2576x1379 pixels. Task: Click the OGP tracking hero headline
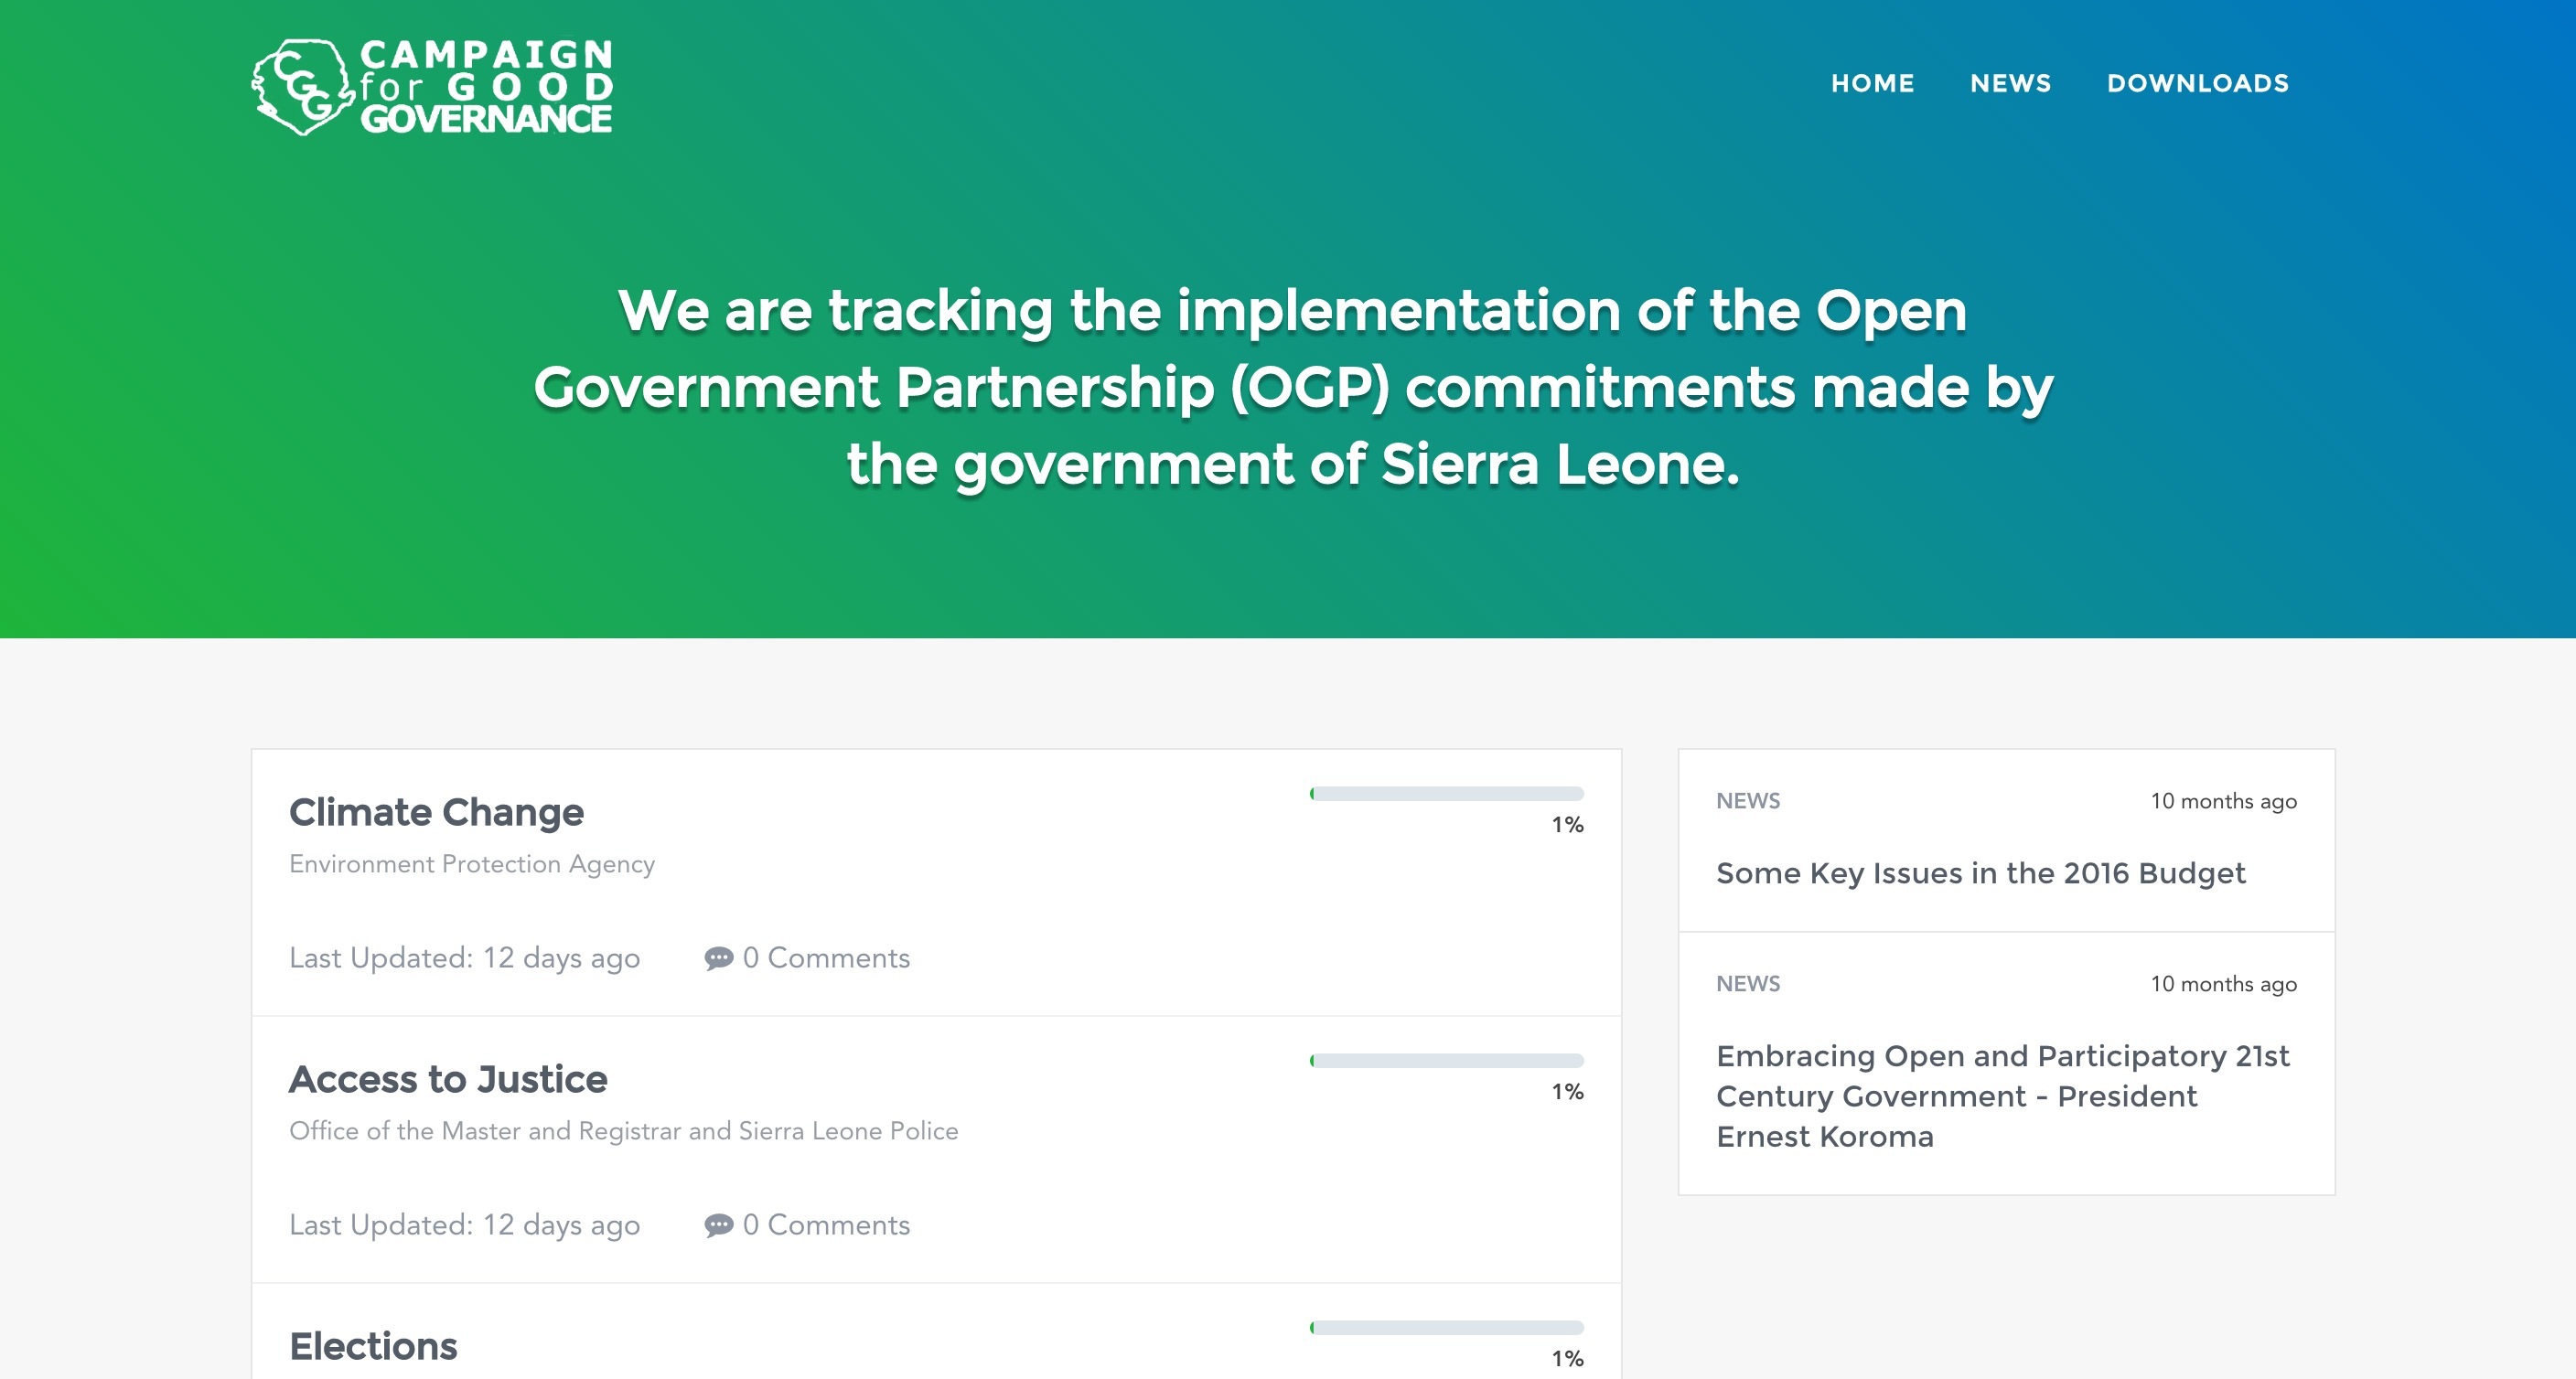pyautogui.click(x=1292, y=387)
